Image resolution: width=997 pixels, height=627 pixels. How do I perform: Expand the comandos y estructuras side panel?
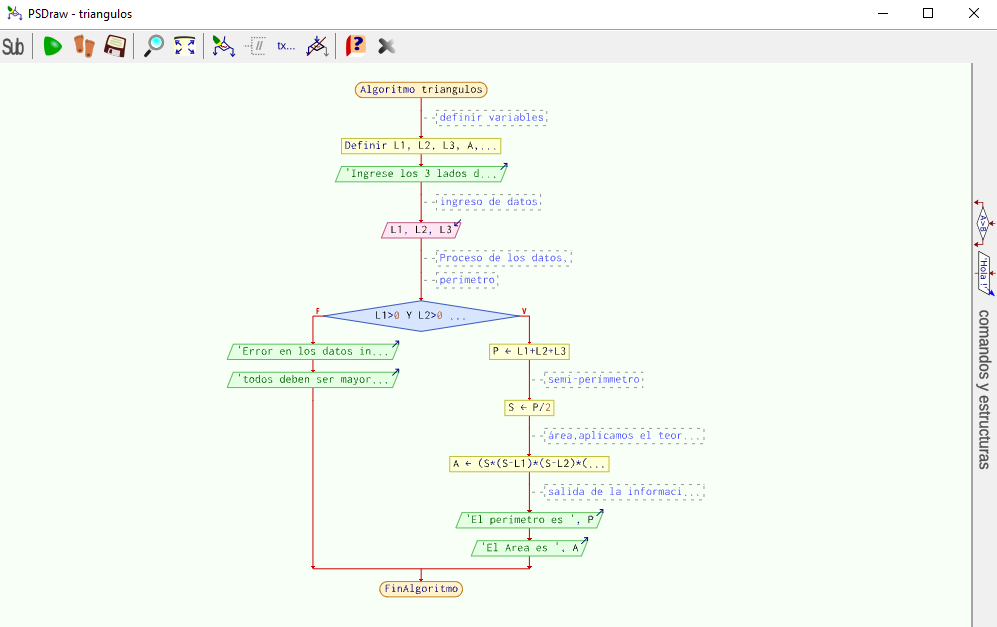[x=984, y=389]
